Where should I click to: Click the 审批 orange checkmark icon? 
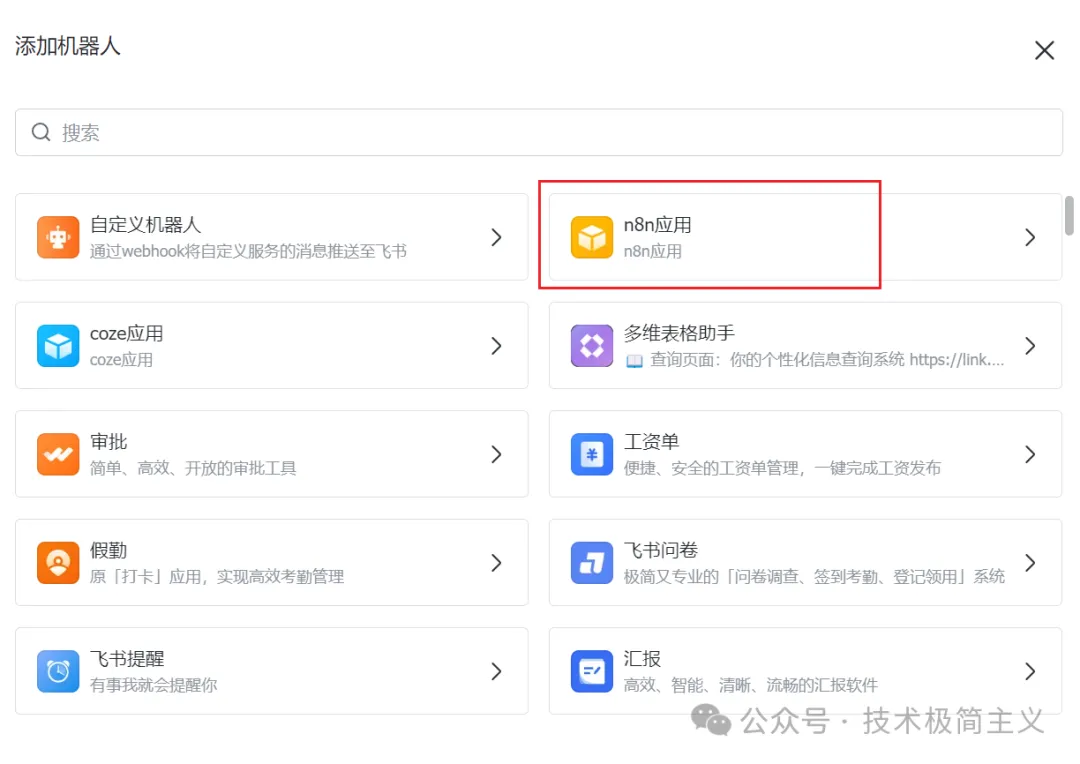coord(58,454)
